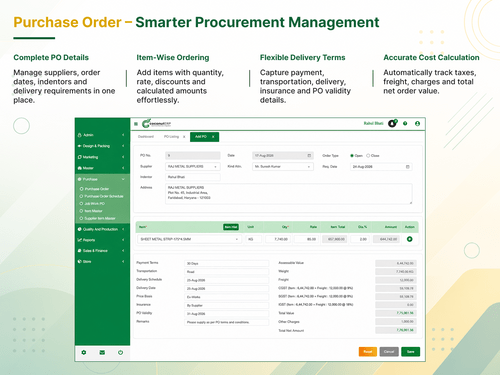
Task: Expand the Sales & Finance chevron
Action: click(123, 251)
